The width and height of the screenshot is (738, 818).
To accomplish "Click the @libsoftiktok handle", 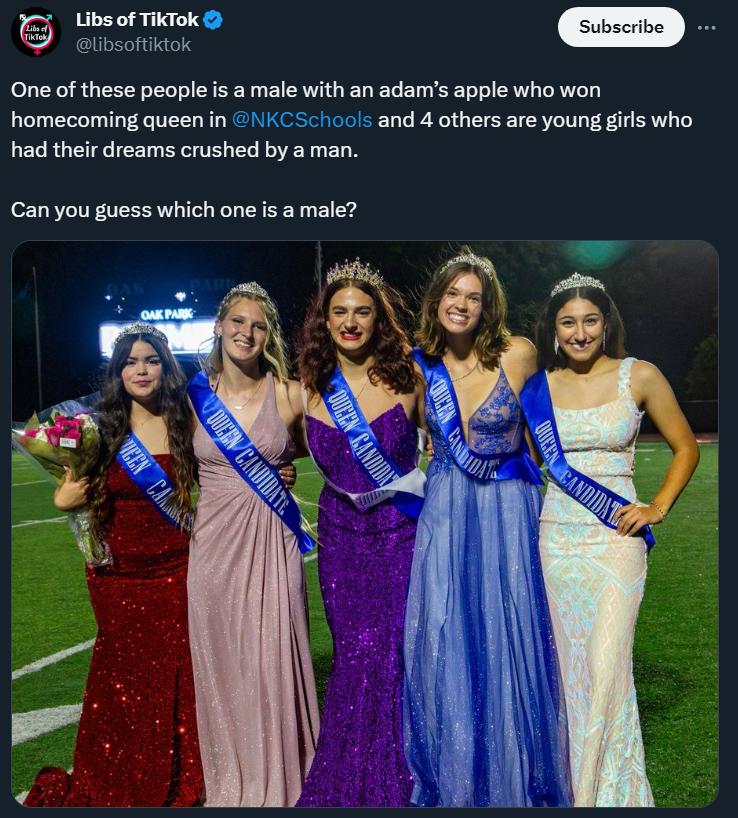I will (x=134, y=44).
